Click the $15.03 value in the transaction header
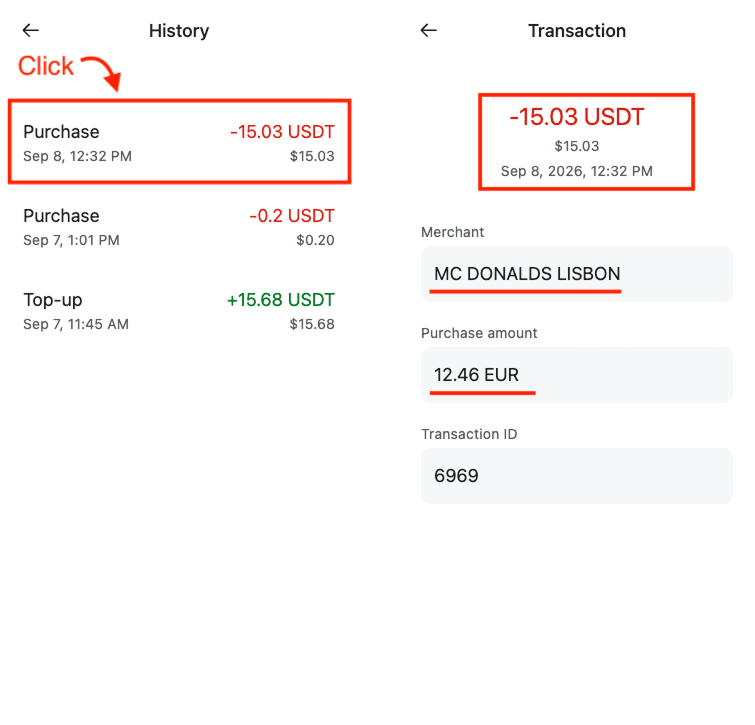The height and width of the screenshot is (725, 755). pyautogui.click(x=577, y=146)
